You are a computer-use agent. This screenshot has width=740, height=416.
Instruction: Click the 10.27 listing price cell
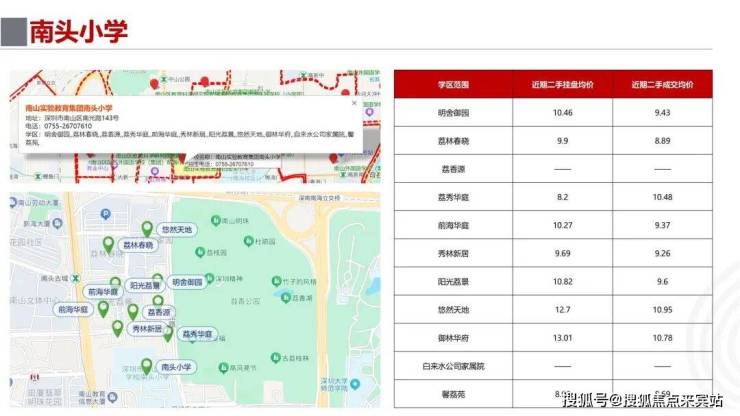(563, 225)
